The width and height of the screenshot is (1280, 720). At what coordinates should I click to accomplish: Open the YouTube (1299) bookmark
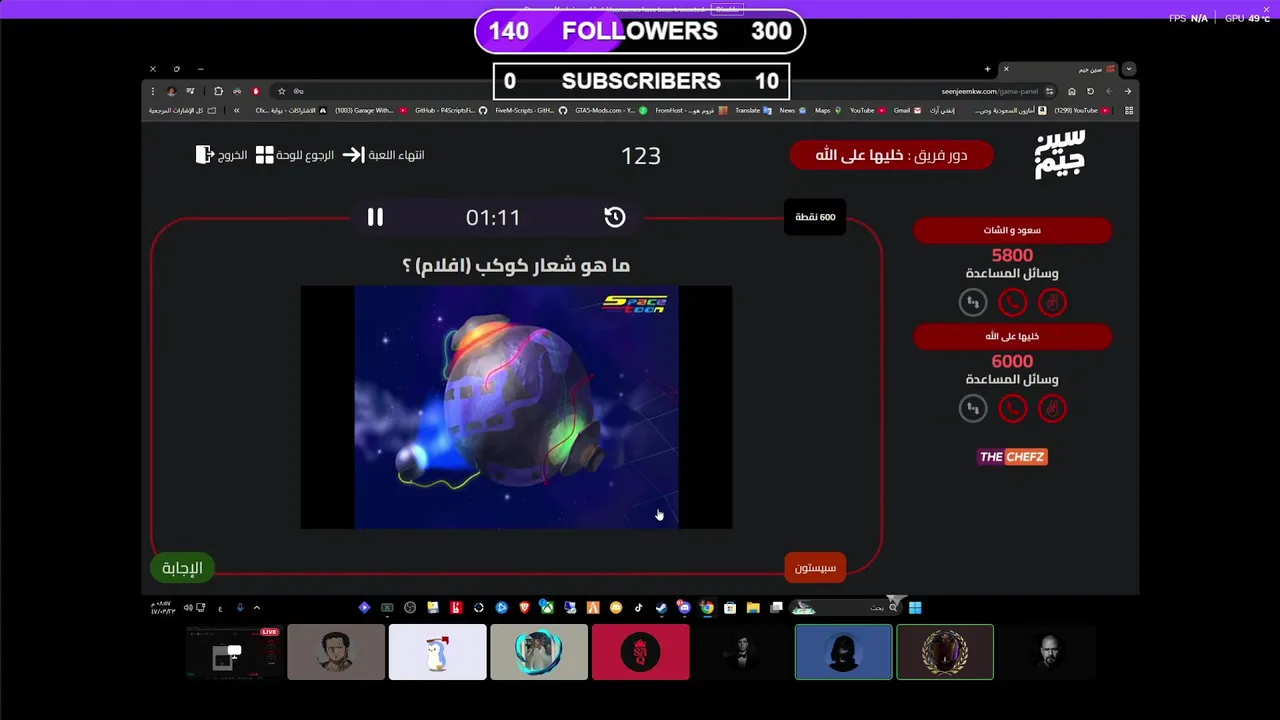(x=1083, y=110)
